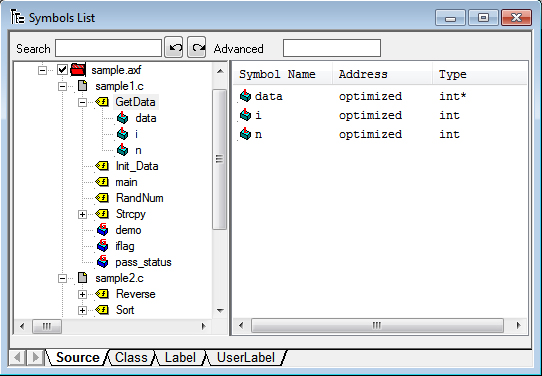
Task: Click the tree horizontal scrollbar thumb
Action: (x=47, y=326)
